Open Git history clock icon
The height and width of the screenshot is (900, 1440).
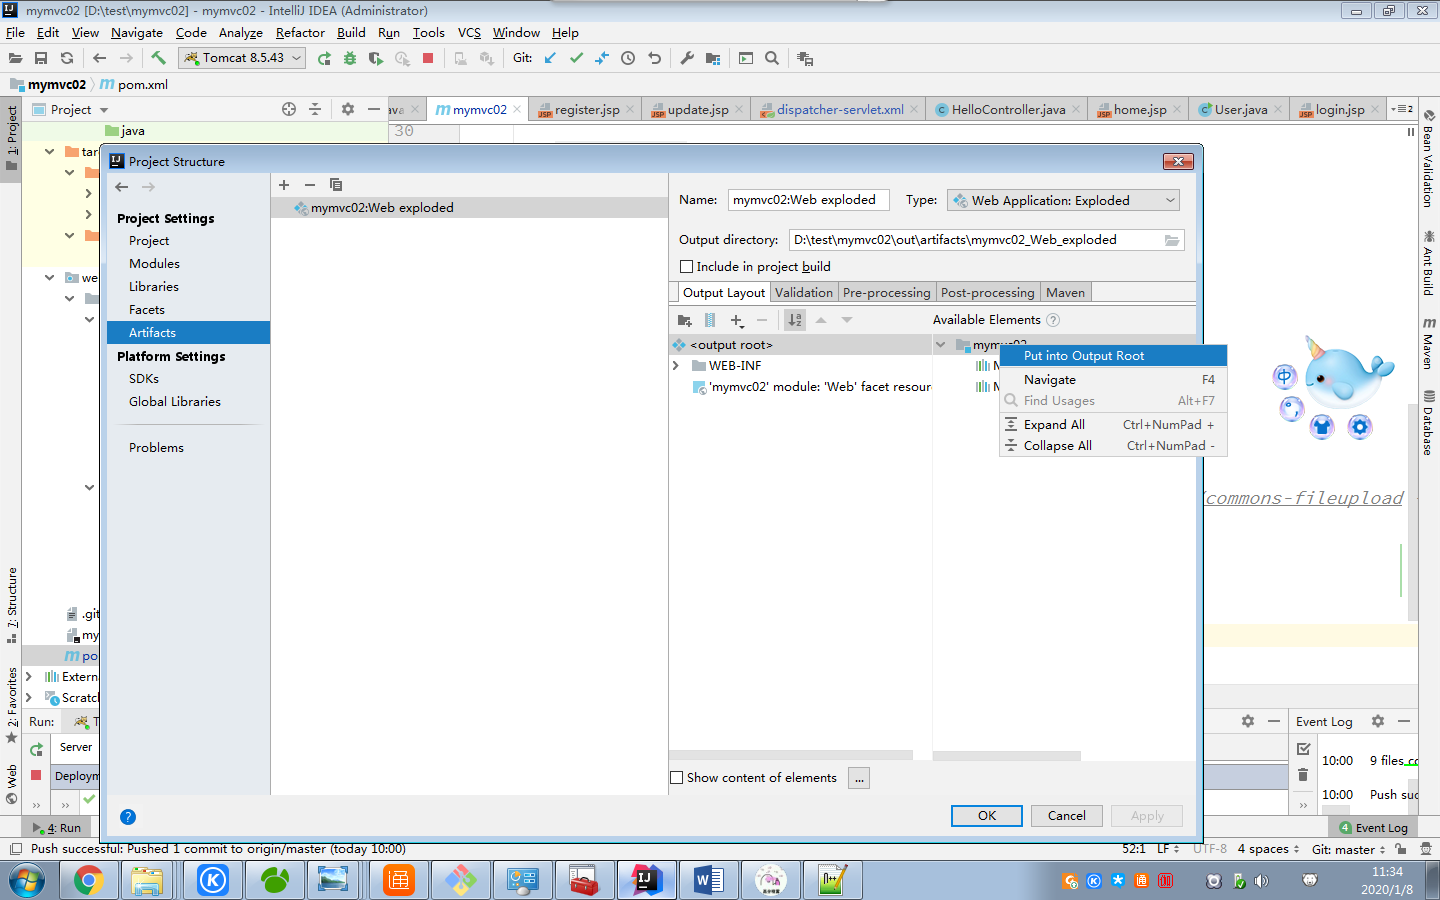click(628, 58)
